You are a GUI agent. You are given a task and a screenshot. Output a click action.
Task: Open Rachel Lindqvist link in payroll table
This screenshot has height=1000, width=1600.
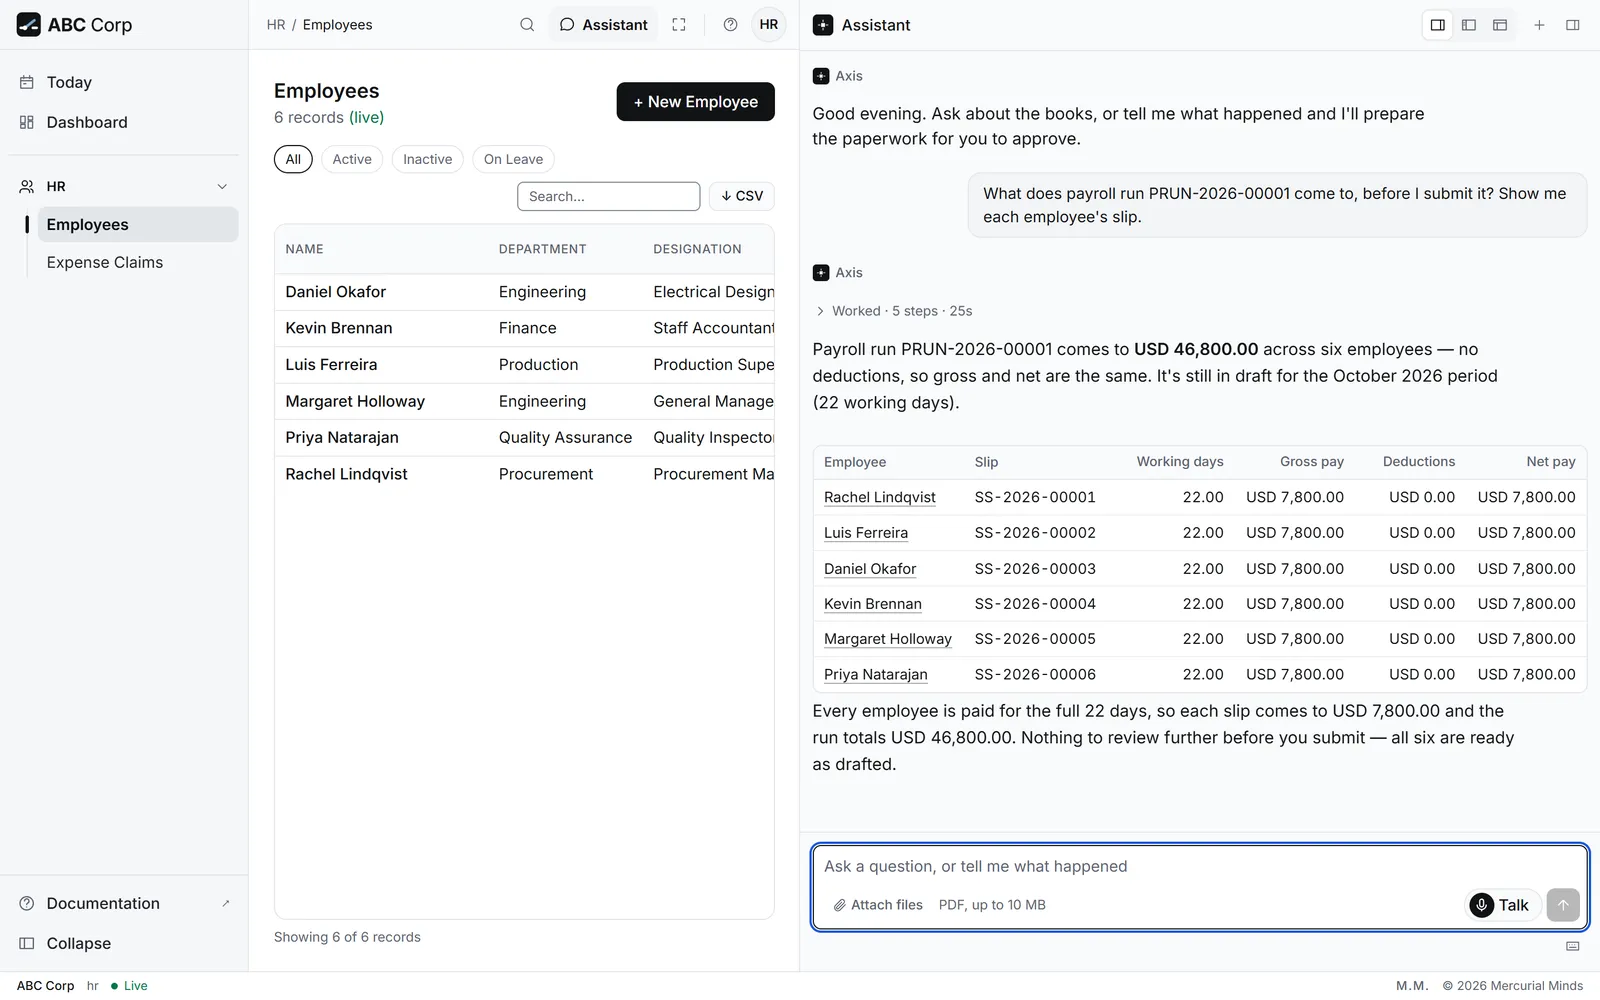pyautogui.click(x=880, y=497)
